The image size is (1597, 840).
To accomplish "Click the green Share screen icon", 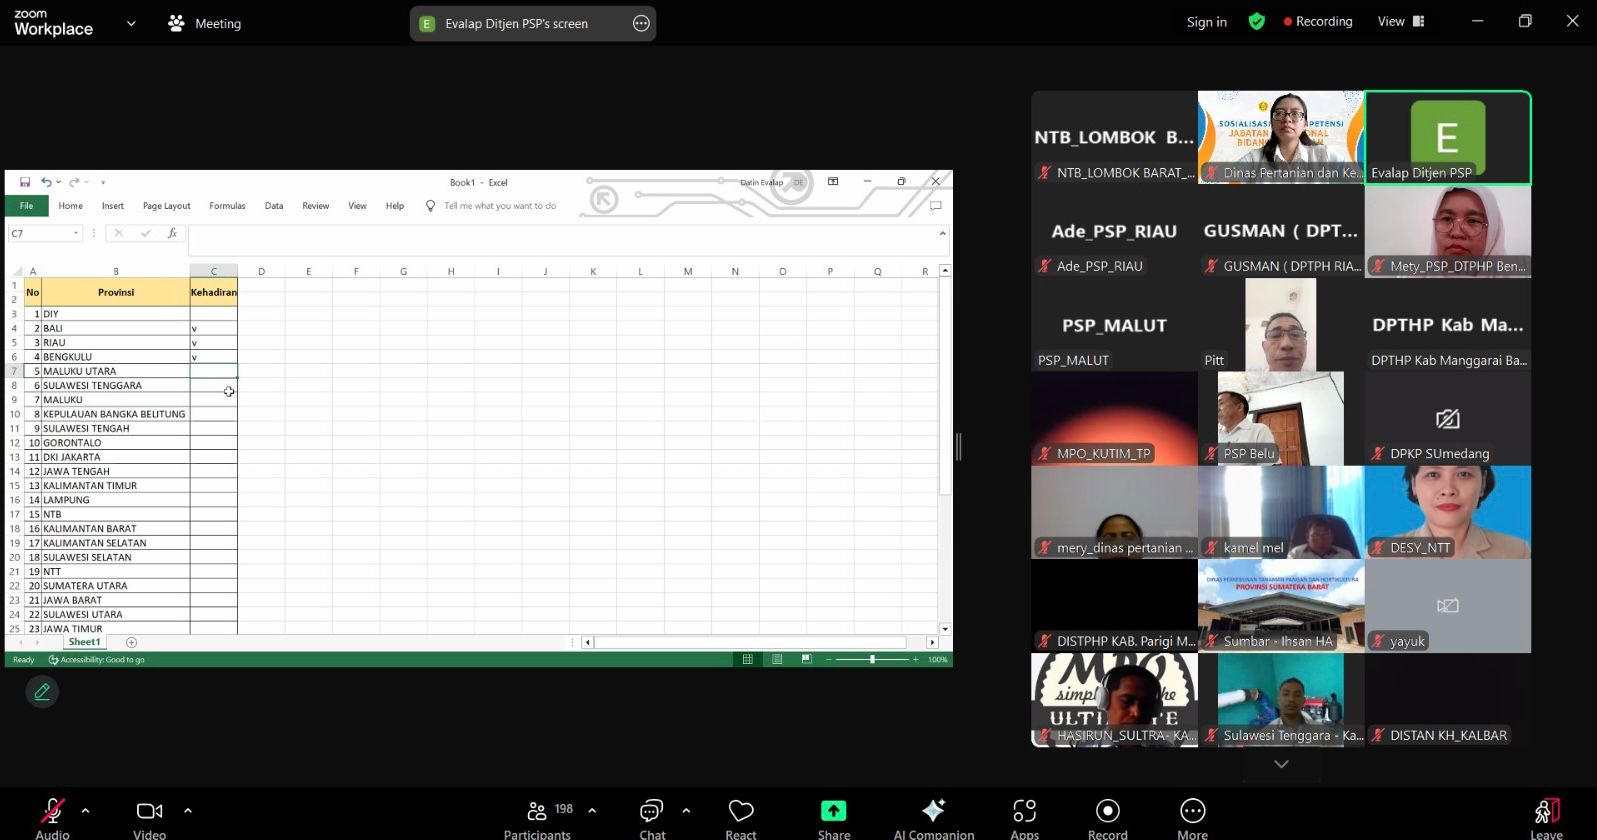I will point(833,811).
